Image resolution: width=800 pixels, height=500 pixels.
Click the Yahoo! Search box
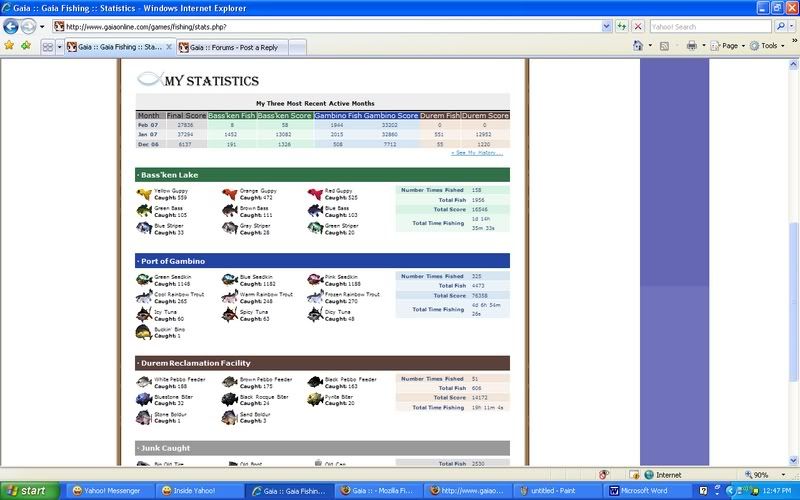click(711, 27)
